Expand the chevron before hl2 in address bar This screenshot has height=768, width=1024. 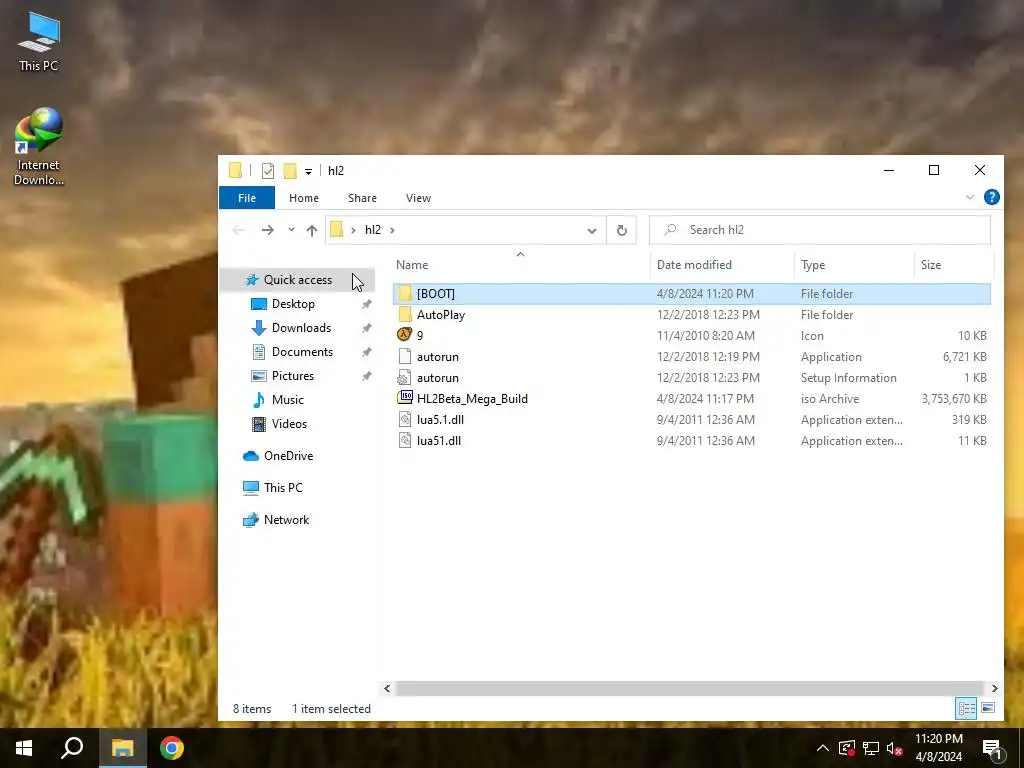tap(353, 230)
